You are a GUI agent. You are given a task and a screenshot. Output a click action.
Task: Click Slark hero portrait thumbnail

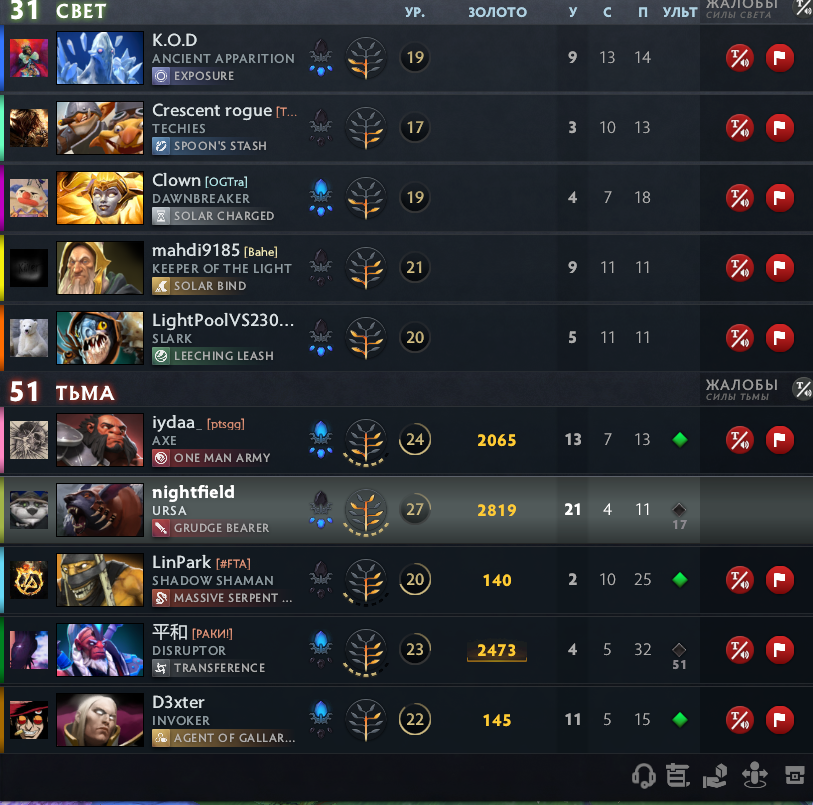point(100,338)
